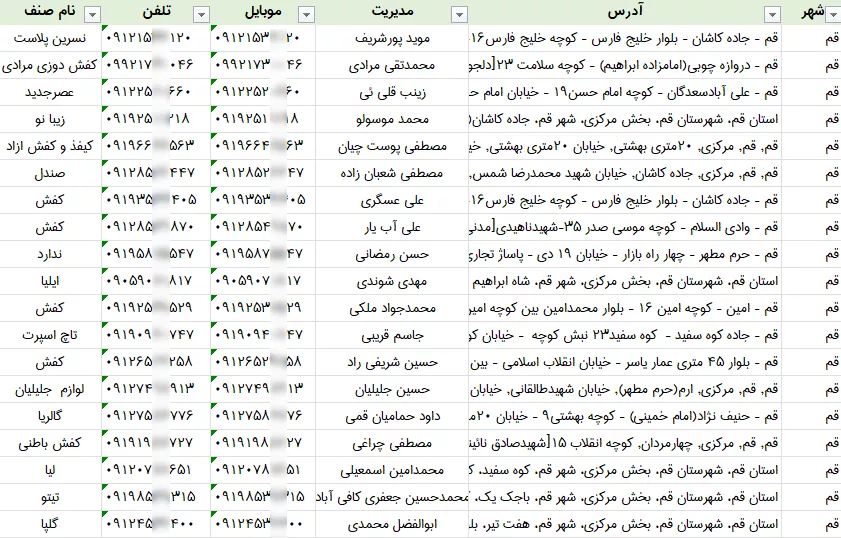Select the cell گلپا
Viewport: 841px width, 538px height.
point(50,524)
